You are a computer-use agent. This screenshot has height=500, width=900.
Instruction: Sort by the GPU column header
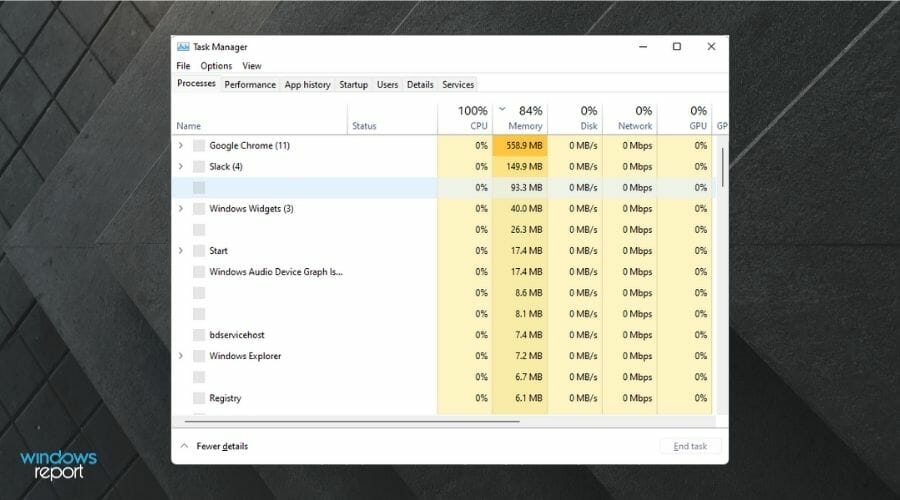coord(685,118)
